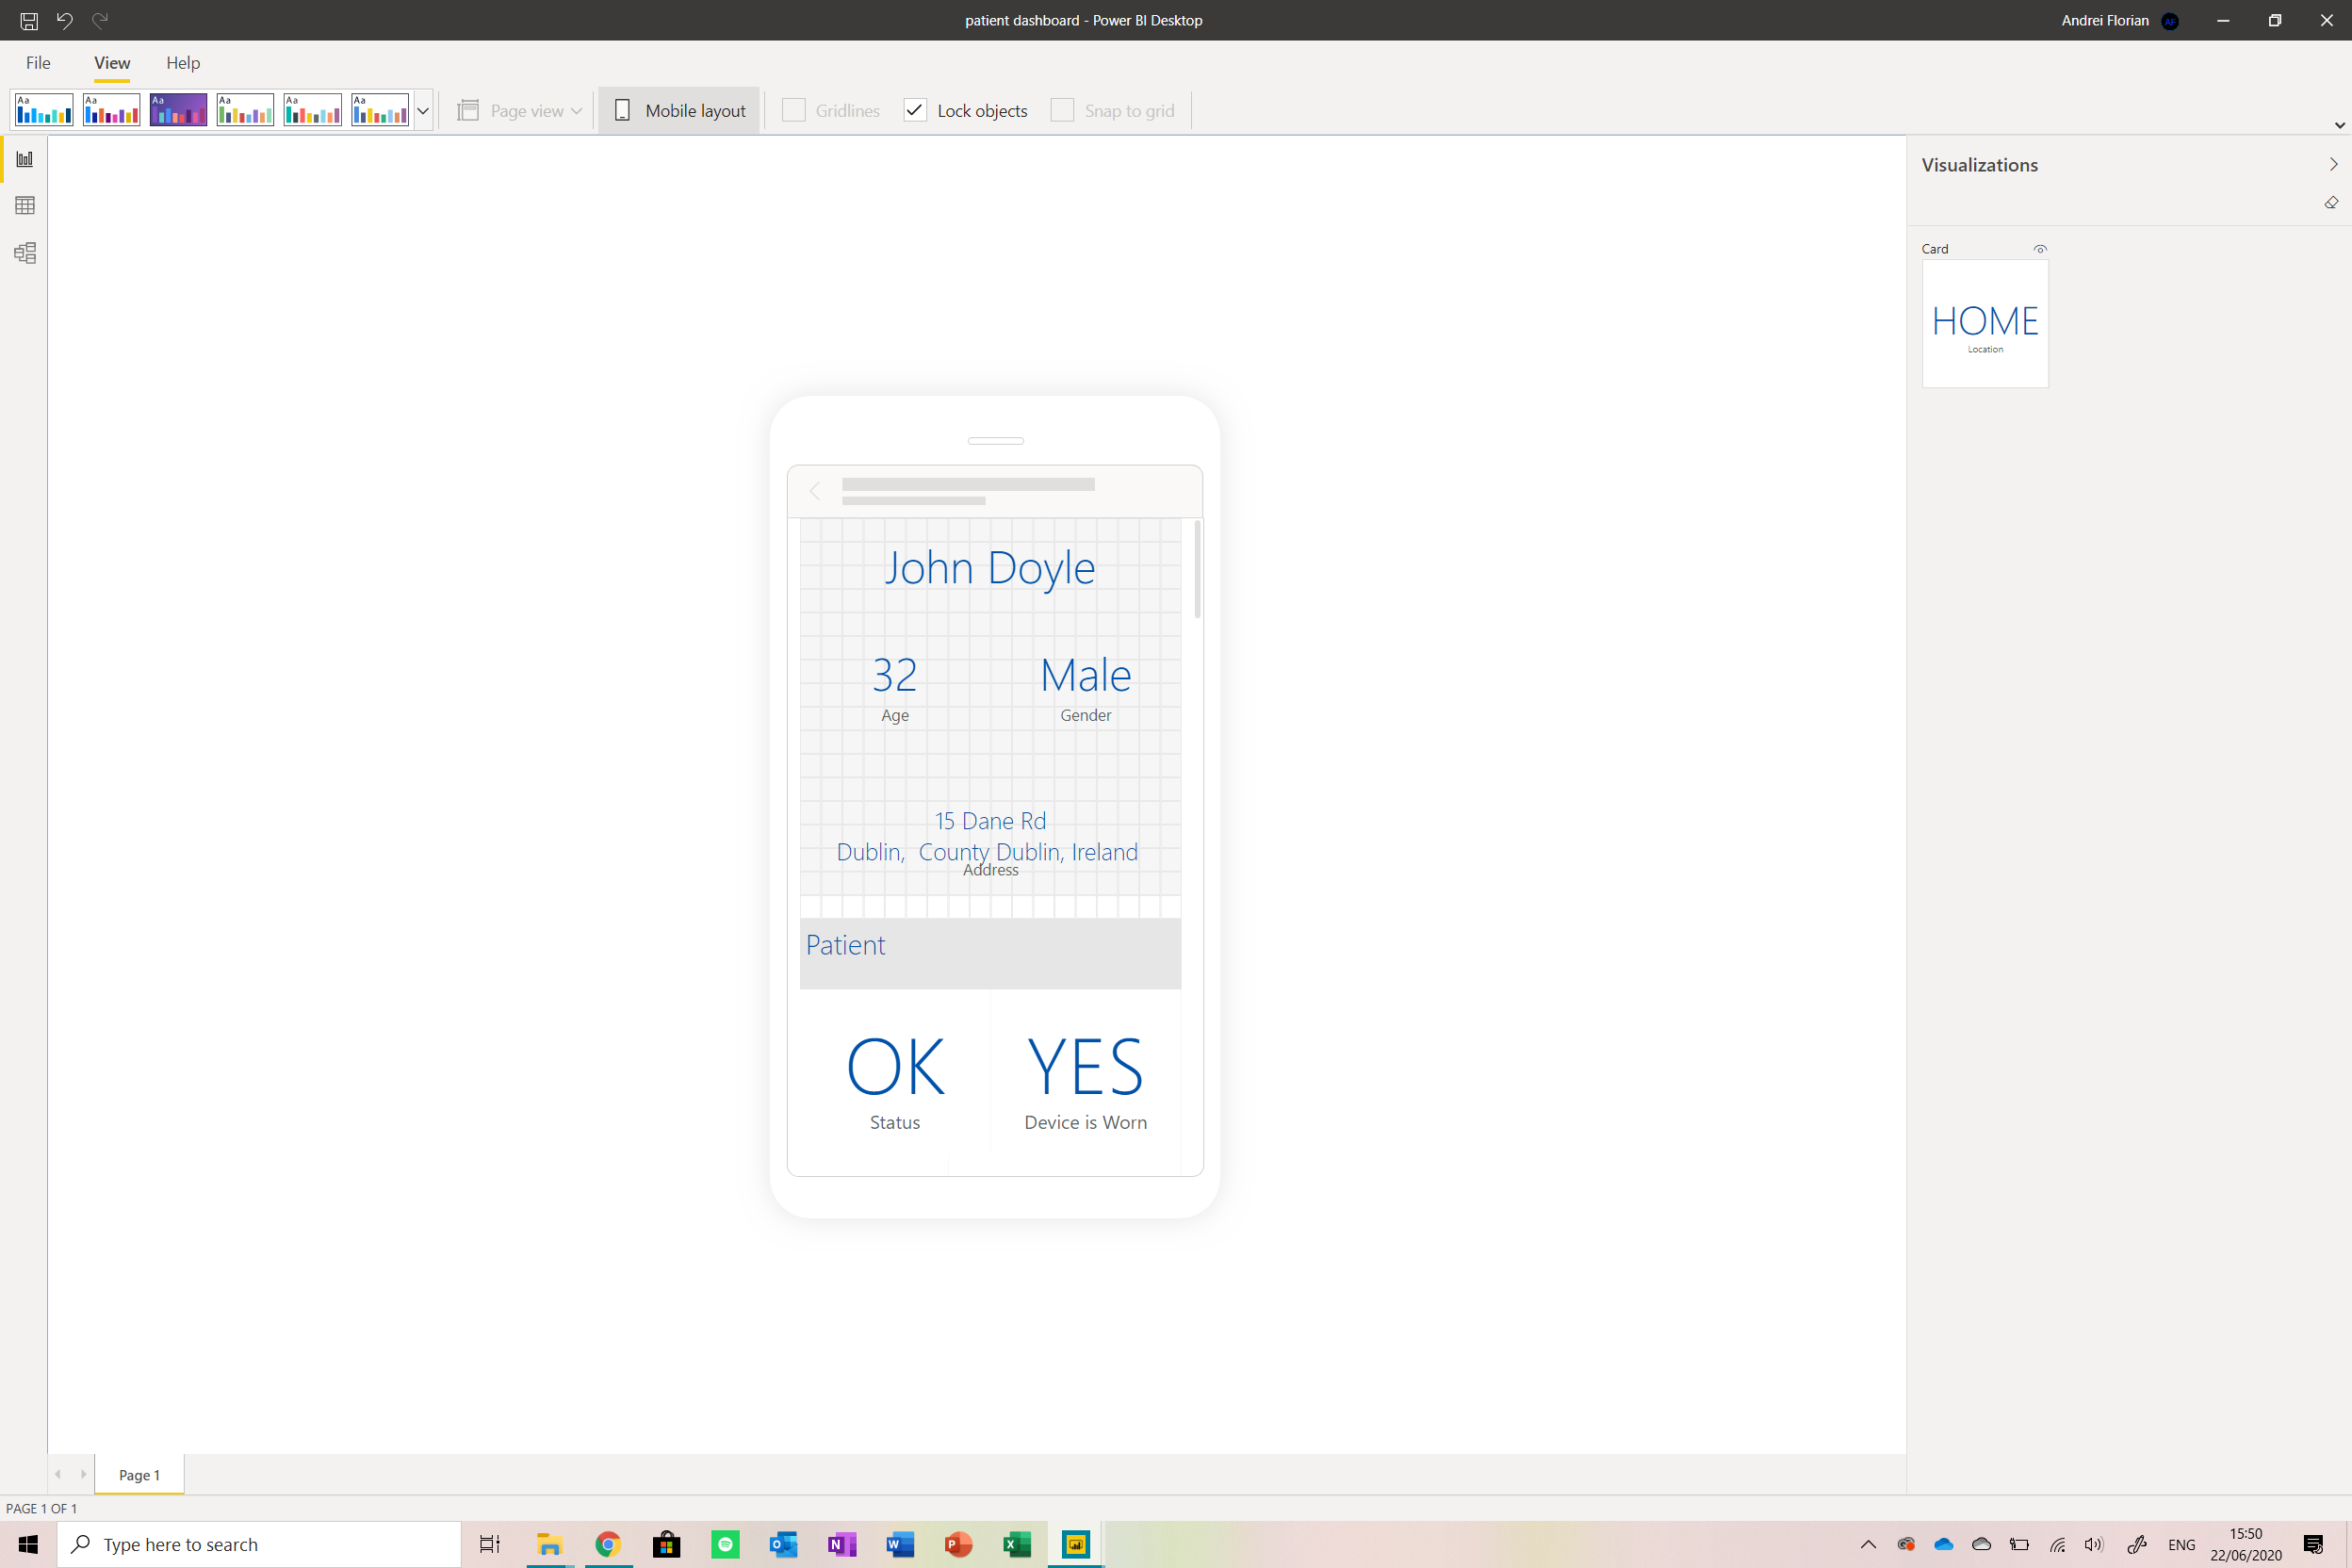This screenshot has width=2352, height=1568.
Task: Uncheck the Lock objects checkbox
Action: 915,111
